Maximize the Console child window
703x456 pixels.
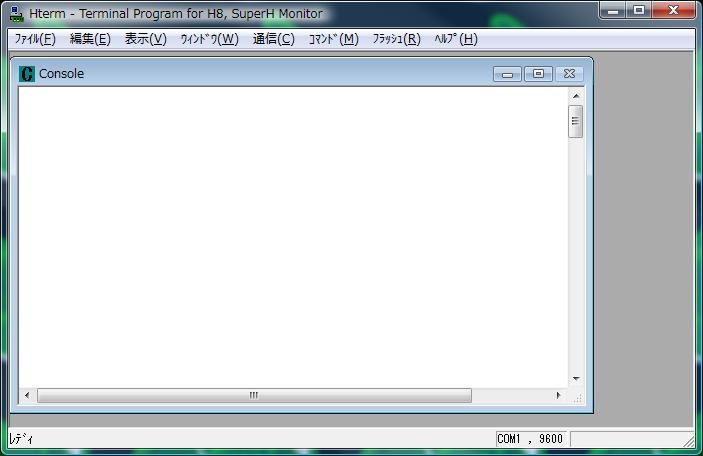click(x=538, y=74)
